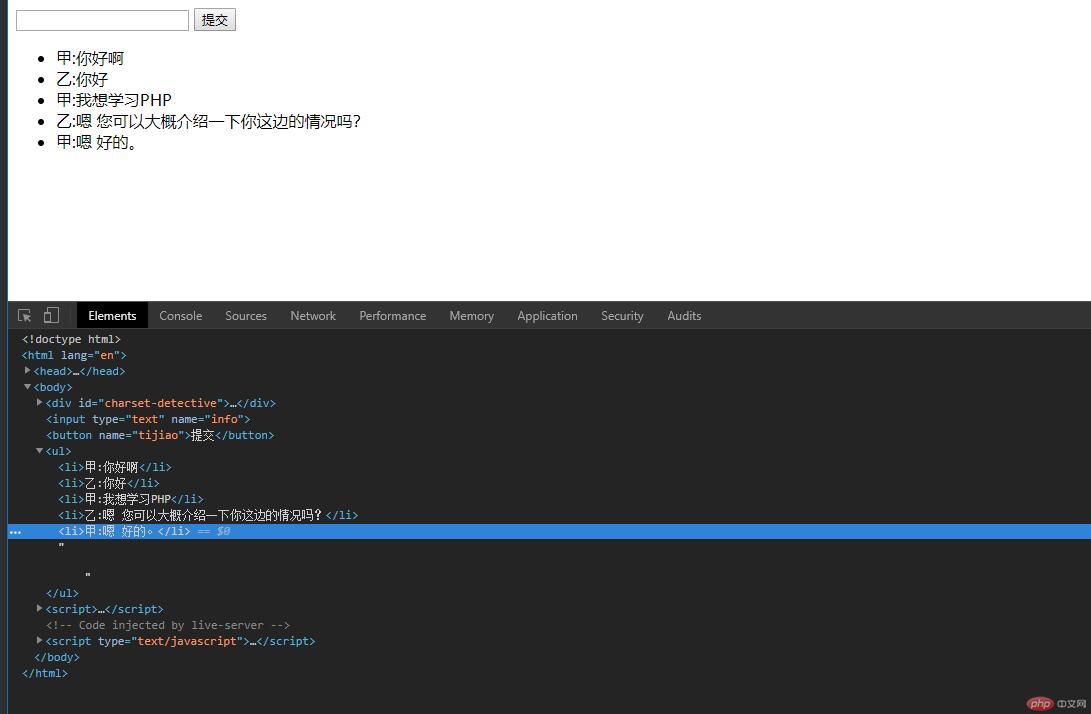Click page list item 甲:你好啊
The width and height of the screenshot is (1091, 714).
coord(90,58)
